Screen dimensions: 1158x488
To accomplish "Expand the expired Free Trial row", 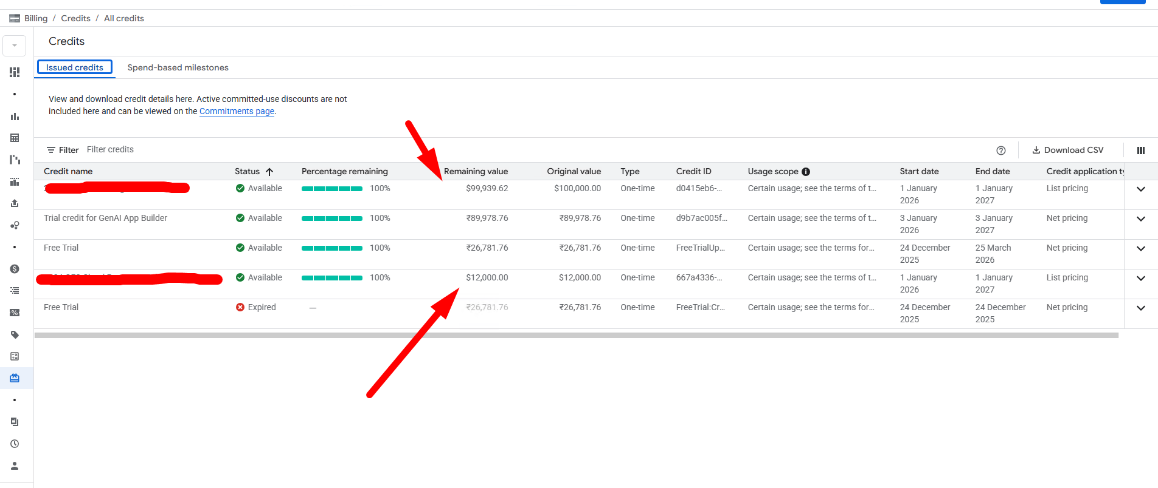I will 1140,308.
